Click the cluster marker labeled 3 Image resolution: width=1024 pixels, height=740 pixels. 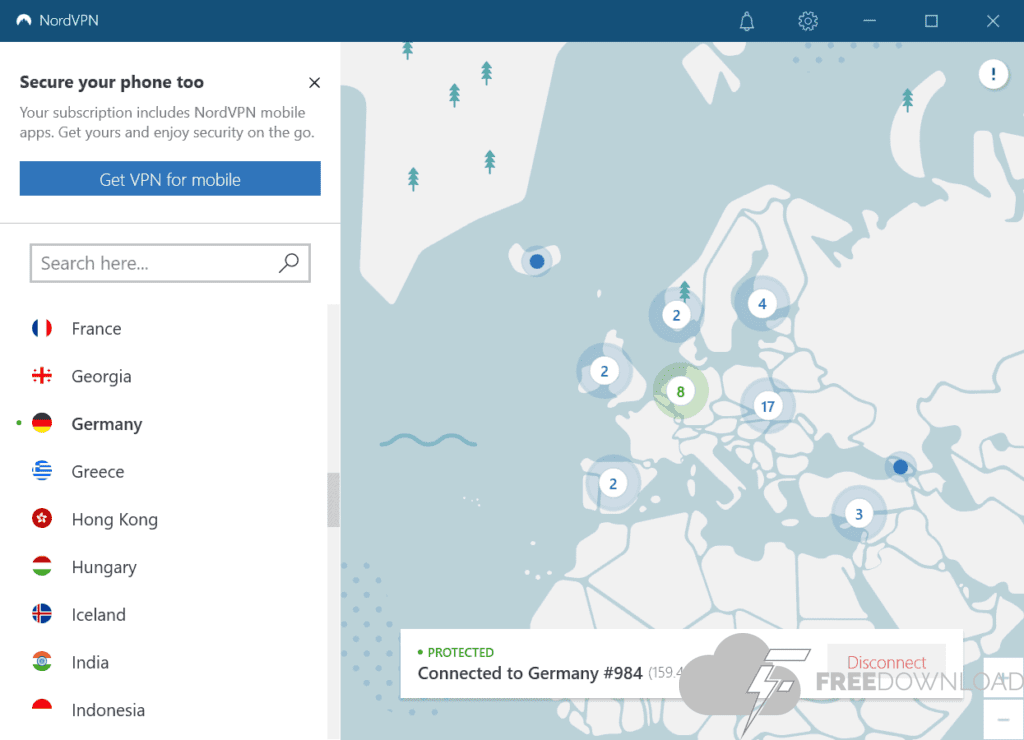(x=858, y=514)
